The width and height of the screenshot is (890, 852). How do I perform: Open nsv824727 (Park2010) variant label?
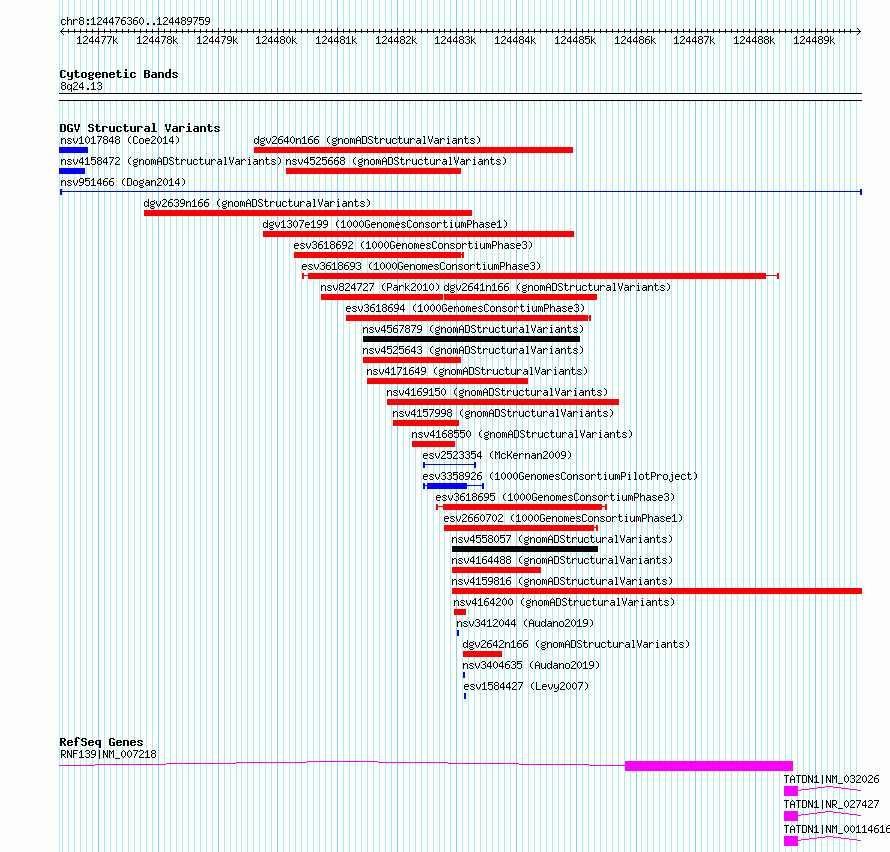[x=380, y=287]
